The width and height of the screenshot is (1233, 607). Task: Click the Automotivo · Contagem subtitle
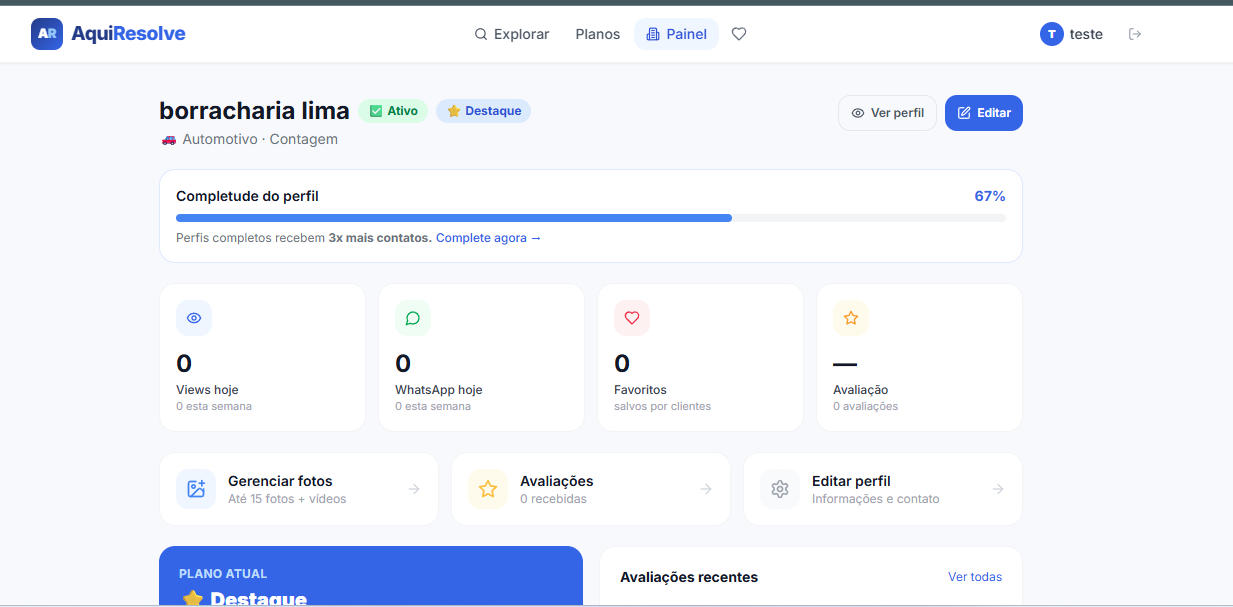260,139
